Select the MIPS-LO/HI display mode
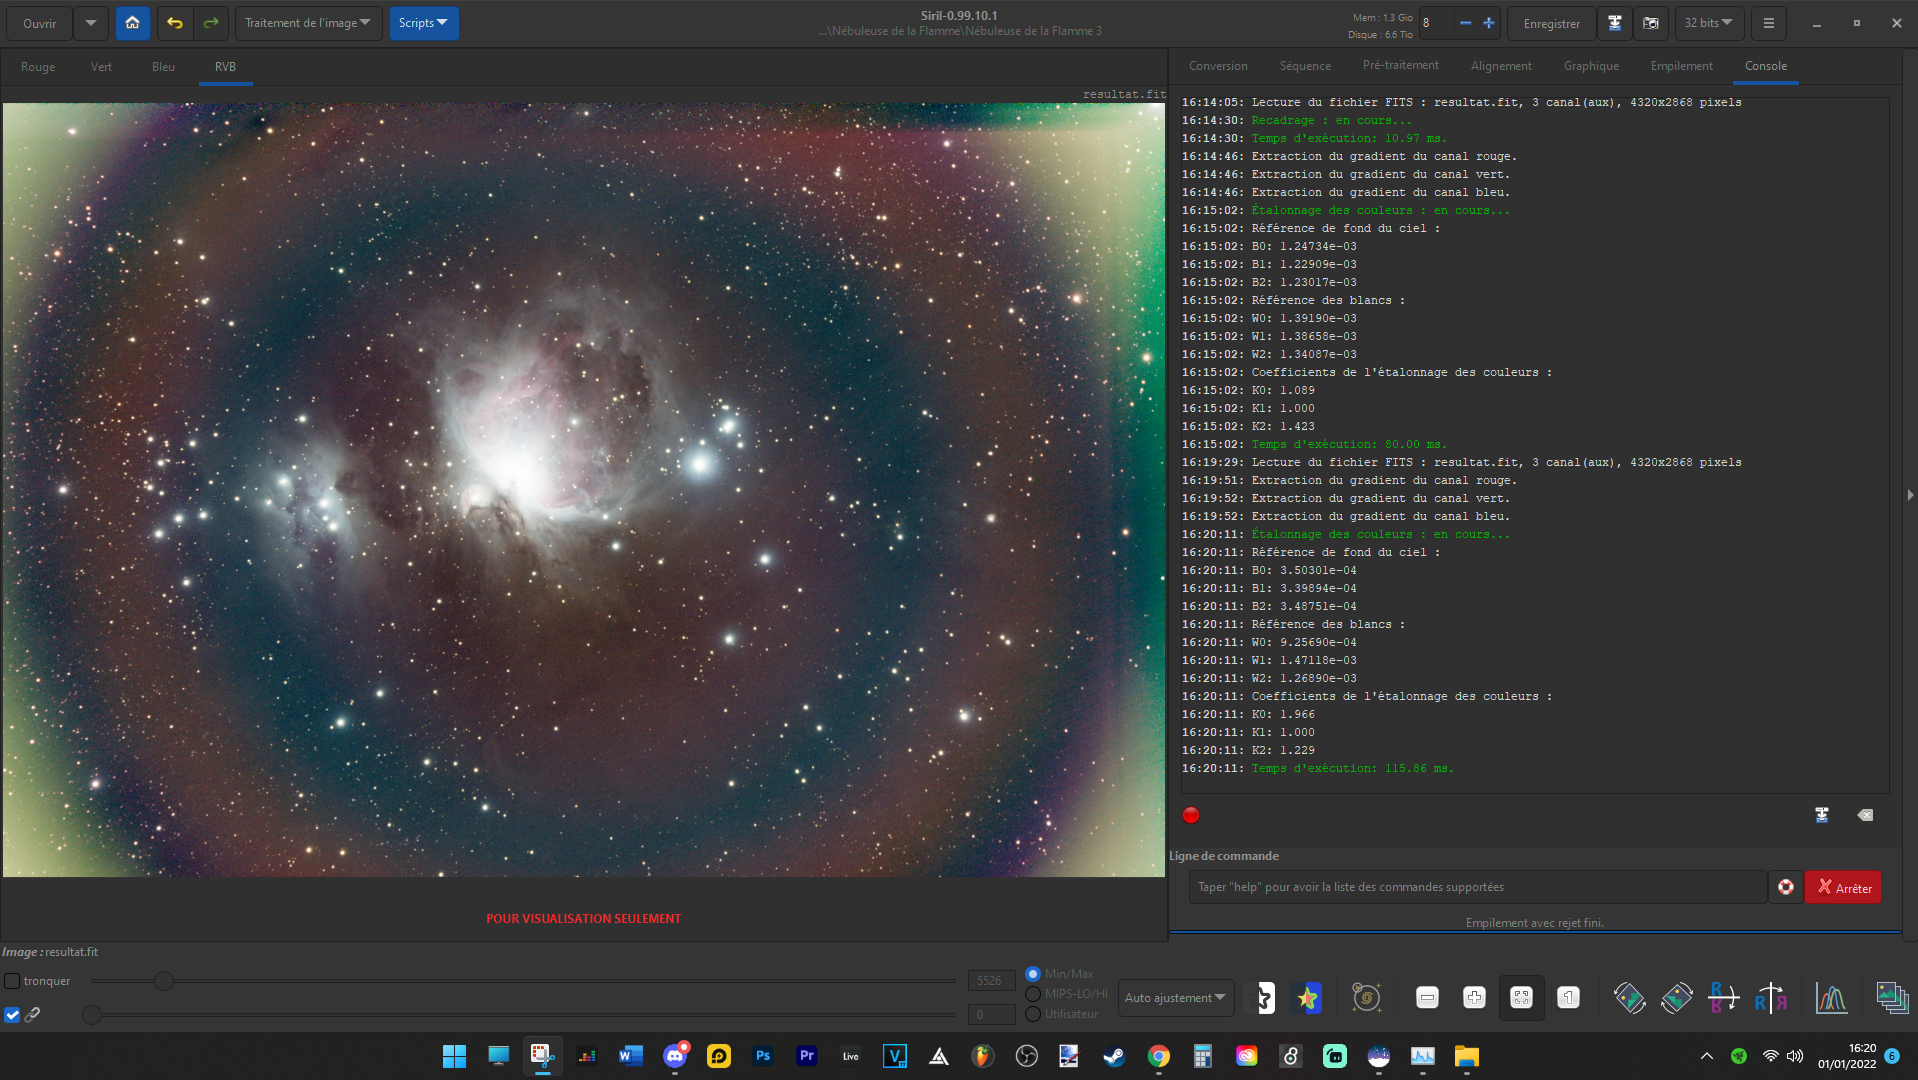This screenshot has width=1918, height=1080. (1033, 994)
